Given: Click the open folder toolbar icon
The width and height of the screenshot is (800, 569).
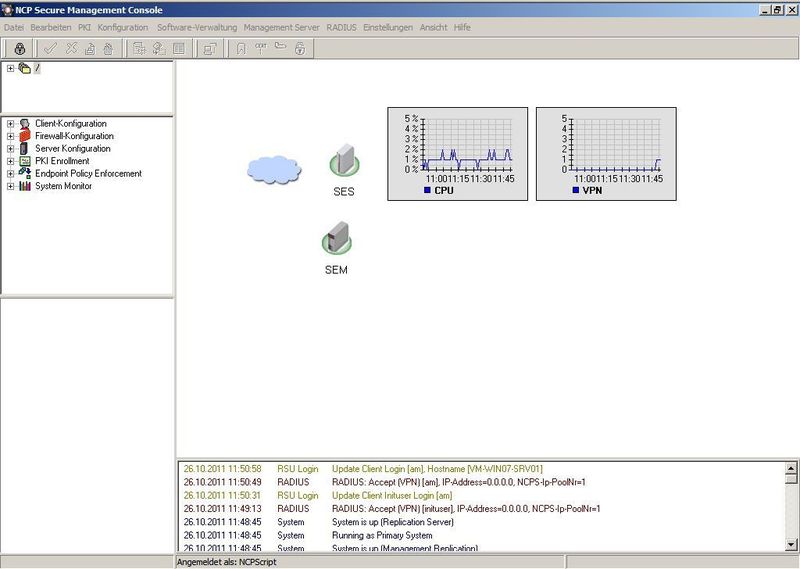Looking at the screenshot, I should (280, 46).
